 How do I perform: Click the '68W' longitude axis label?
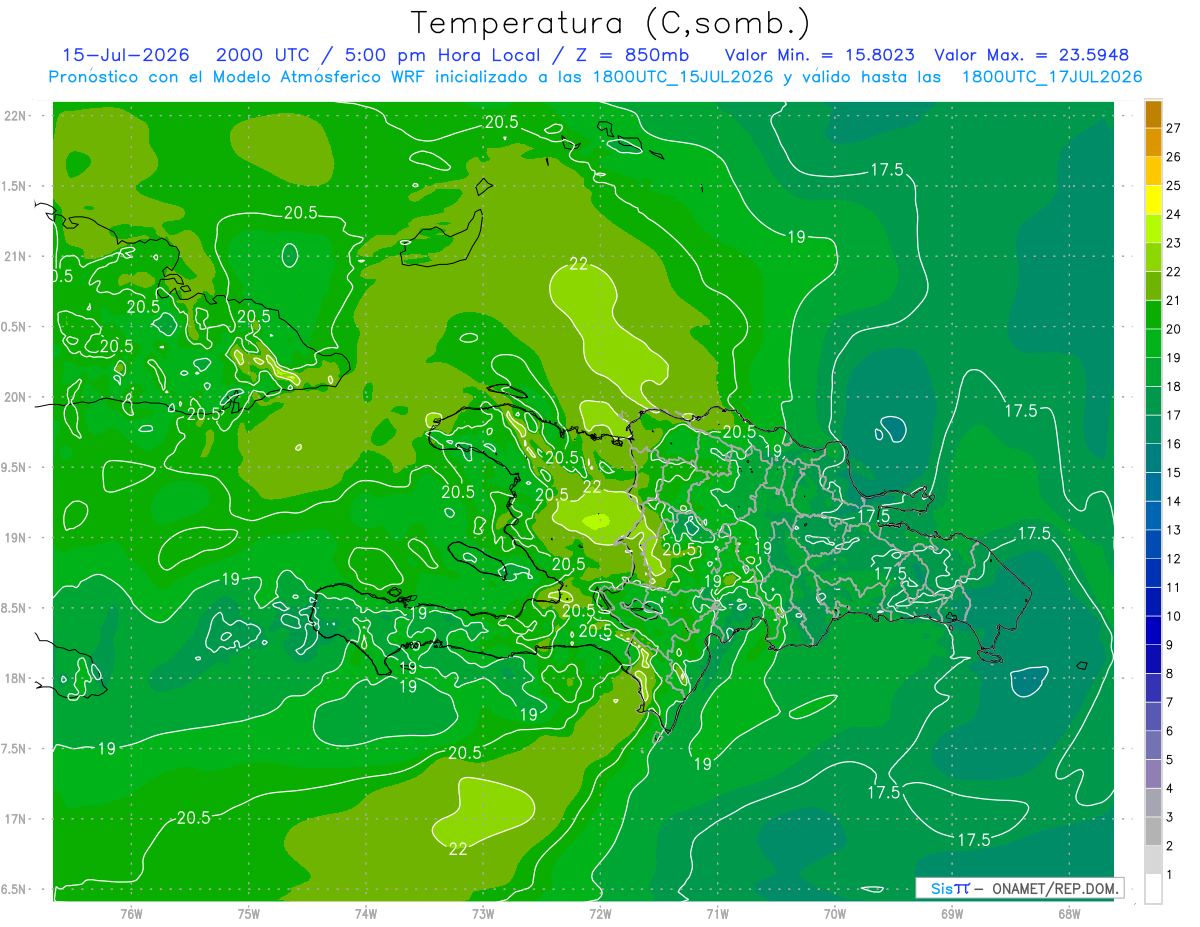(x=1068, y=914)
